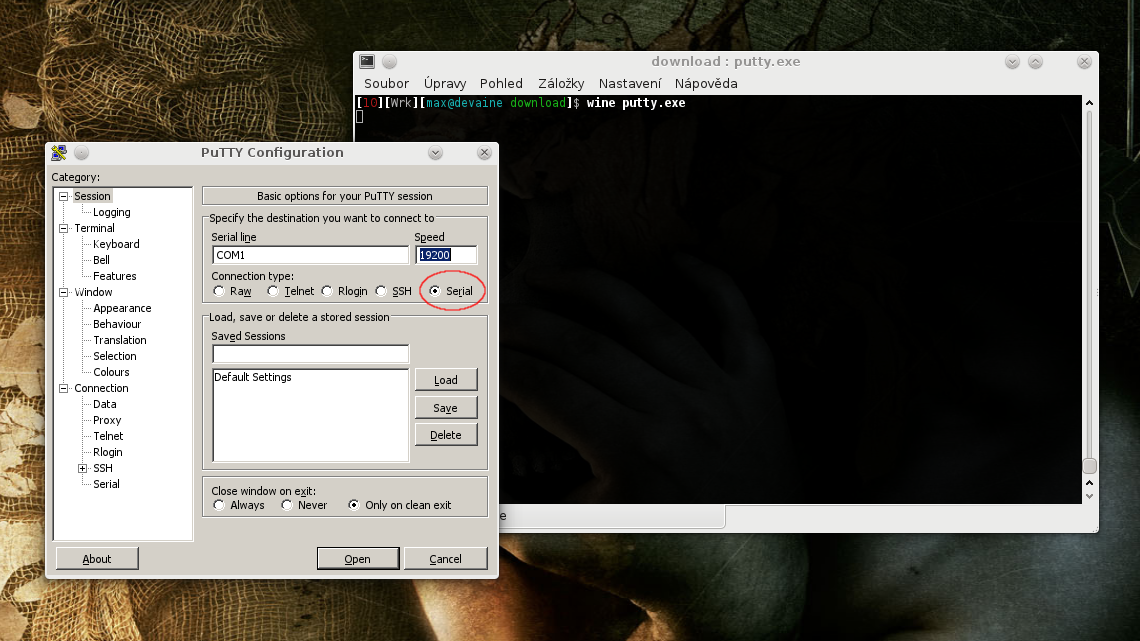The image size is (1140, 641).
Task: Select the Raw connection type
Action: point(219,291)
